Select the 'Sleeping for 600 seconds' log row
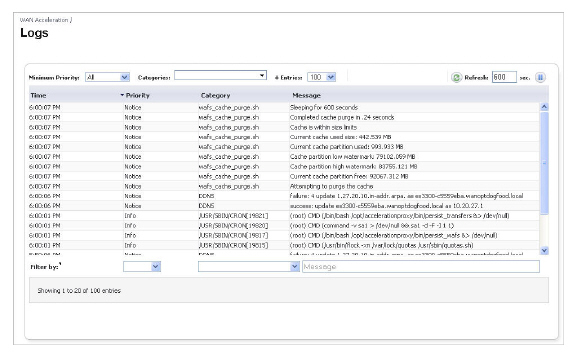 pyautogui.click(x=284, y=107)
